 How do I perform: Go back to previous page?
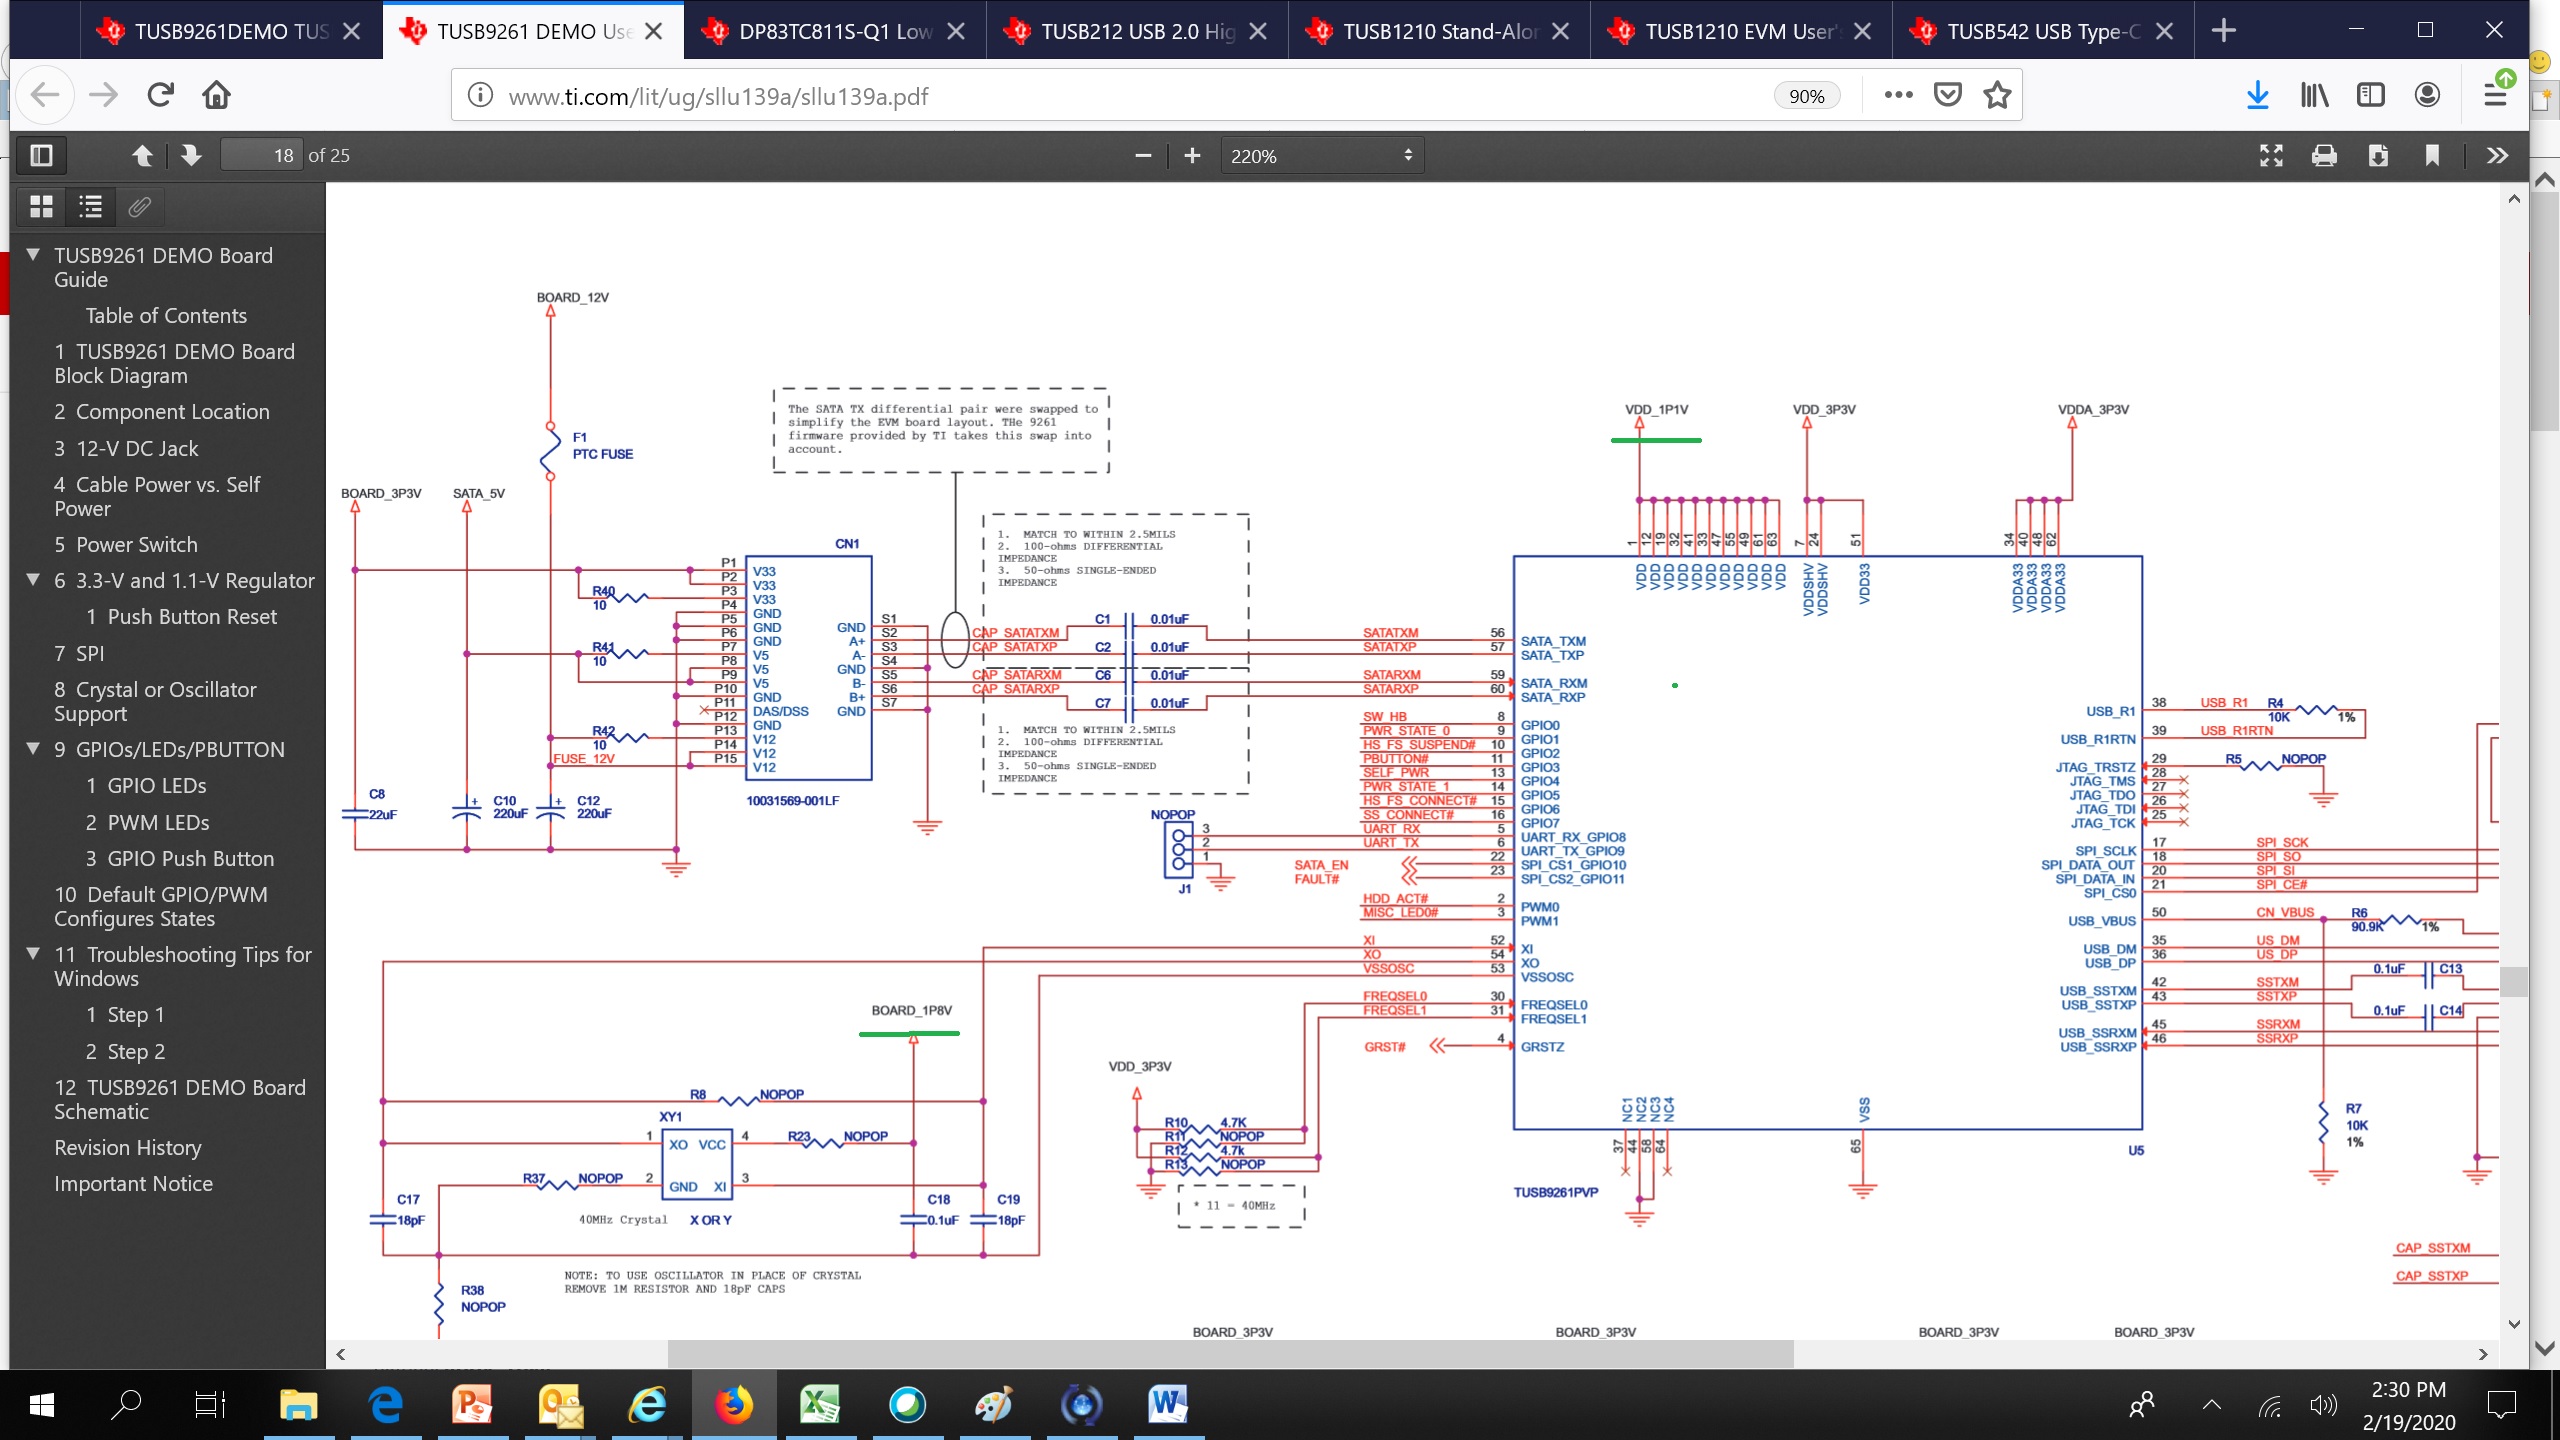(x=45, y=96)
